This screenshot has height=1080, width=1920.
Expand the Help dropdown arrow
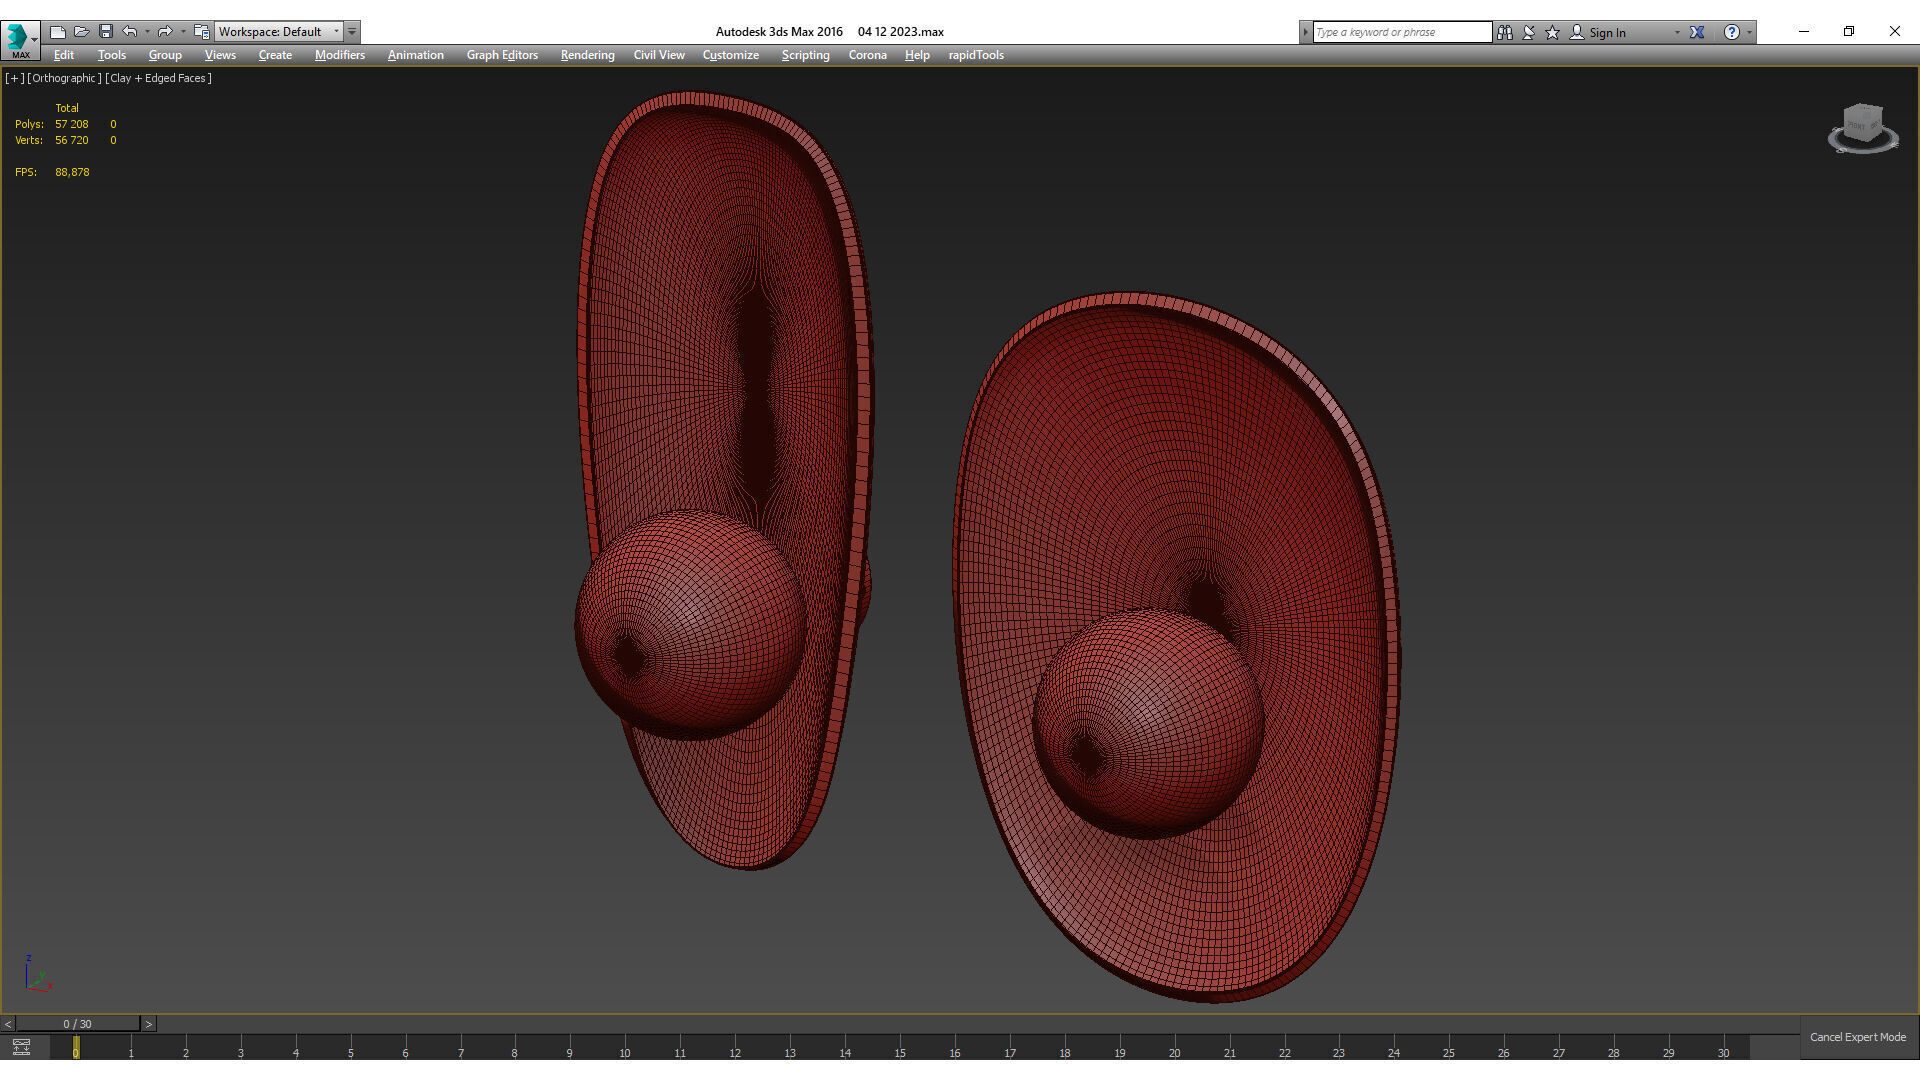point(1749,32)
